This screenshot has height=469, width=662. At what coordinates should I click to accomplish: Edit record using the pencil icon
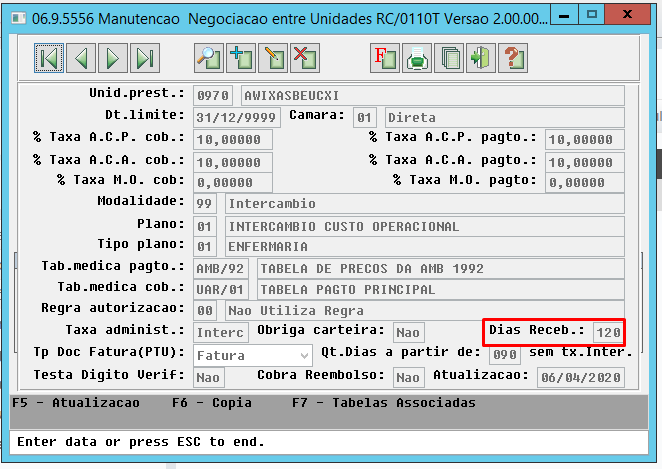point(273,58)
